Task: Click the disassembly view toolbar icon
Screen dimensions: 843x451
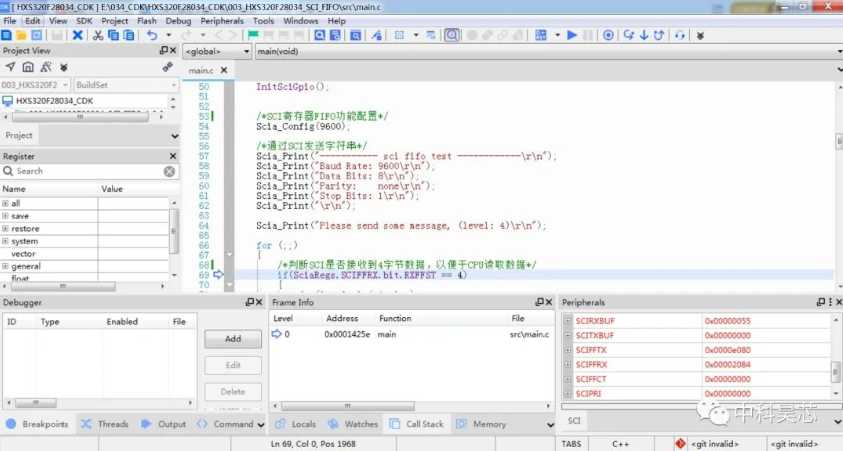Action: 541,35
